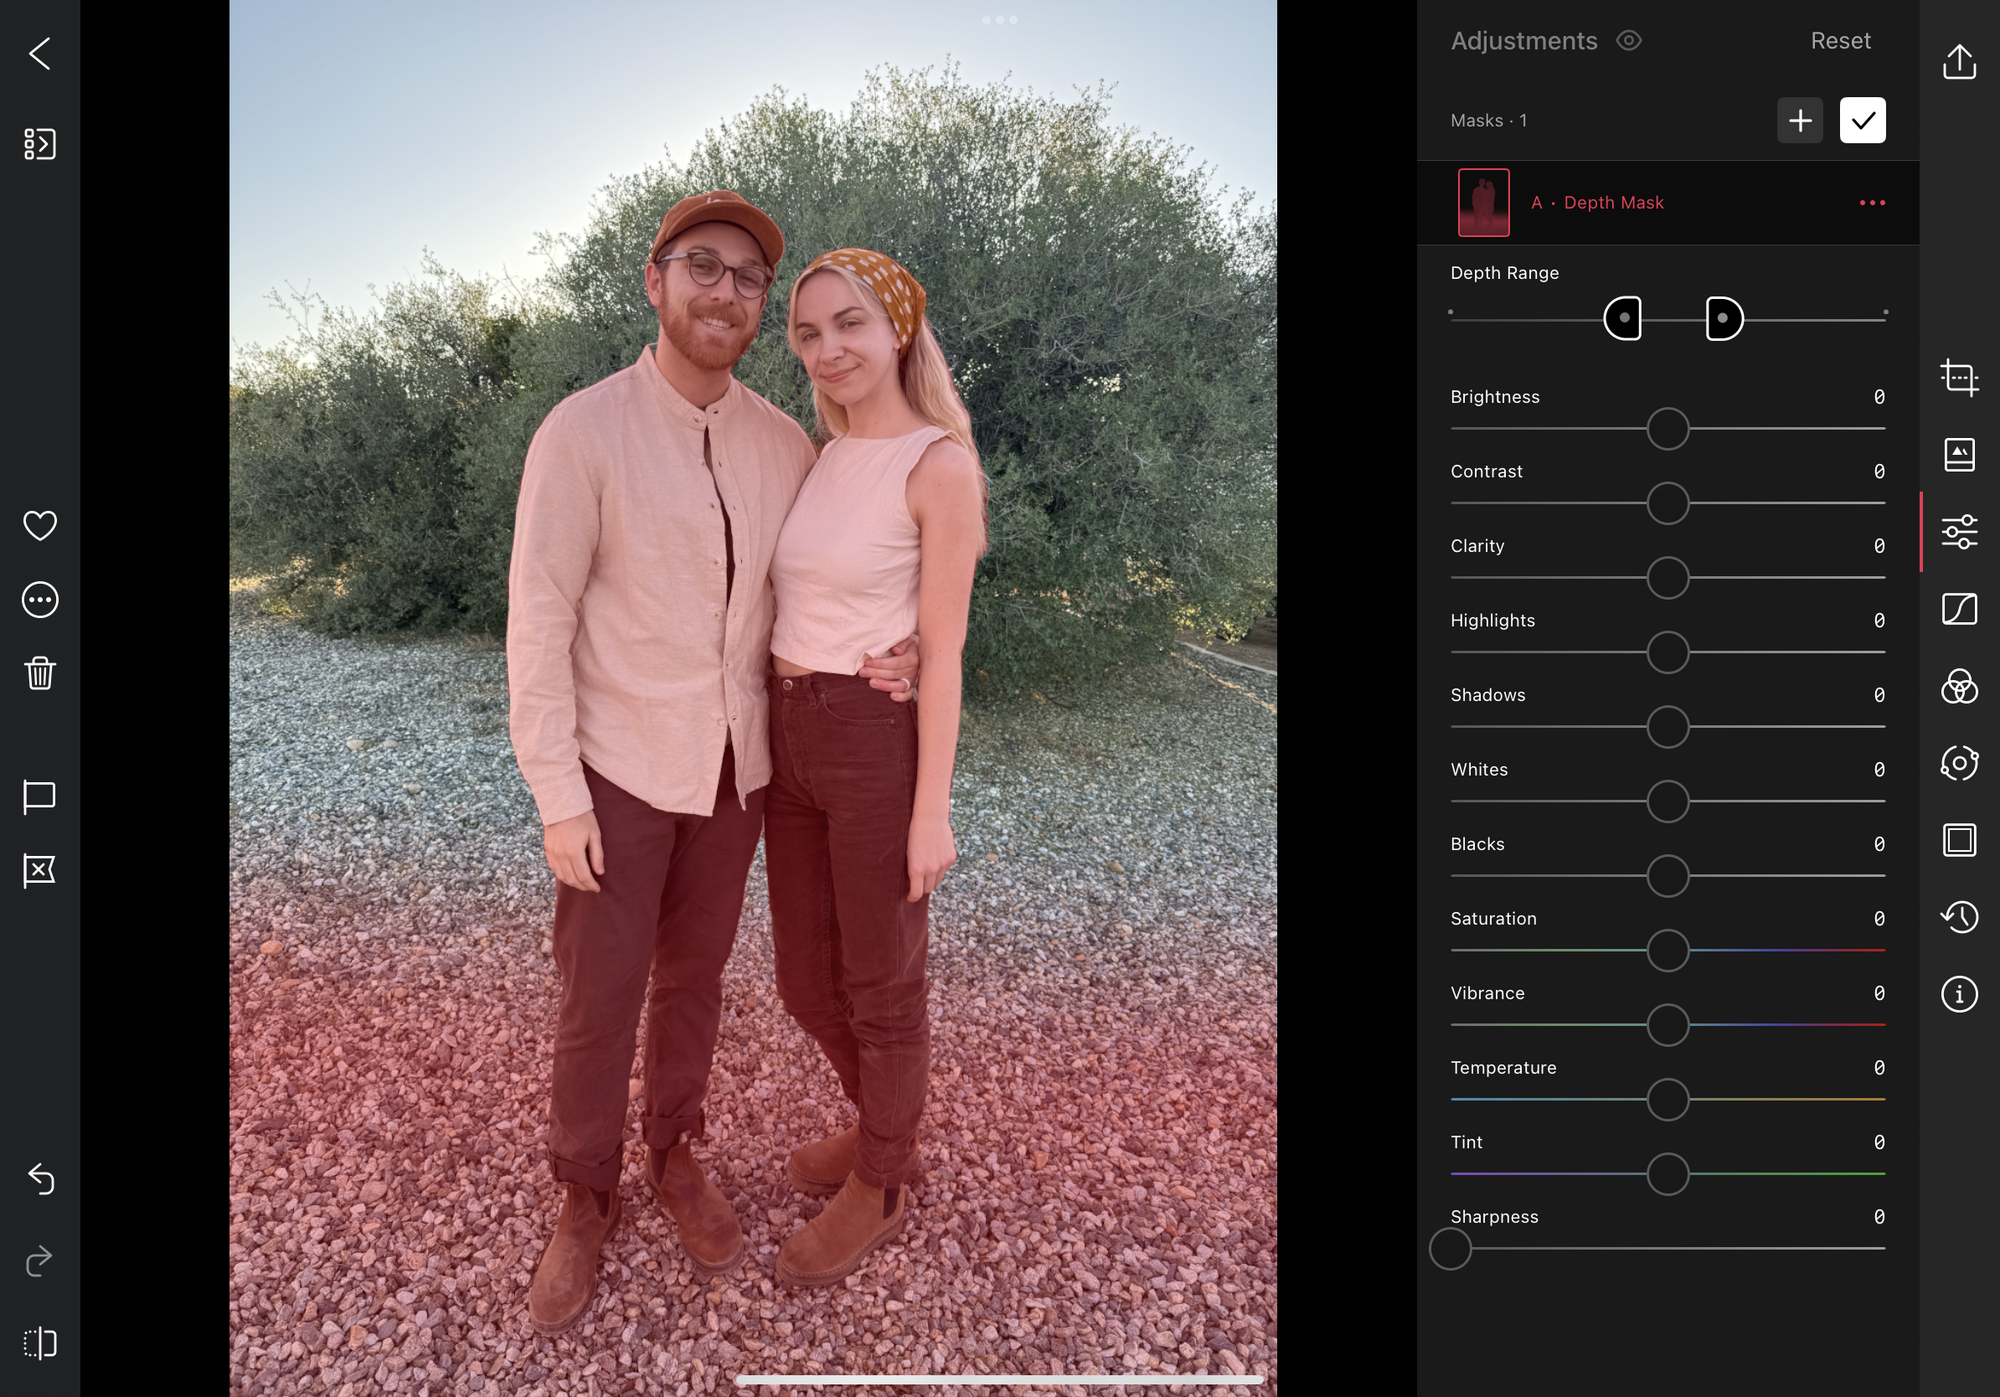Tap the back arrow icon
The height and width of the screenshot is (1397, 2000).
[40, 54]
